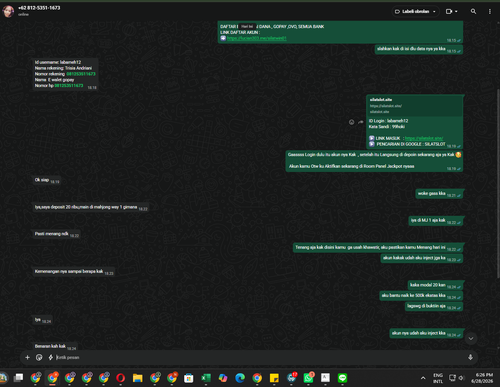
Task: Expand the call options arrow beside camera
Action: pos(456,11)
